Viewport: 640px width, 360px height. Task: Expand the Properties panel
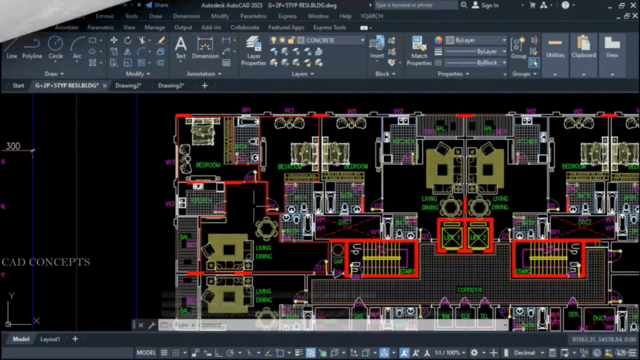pos(453,74)
